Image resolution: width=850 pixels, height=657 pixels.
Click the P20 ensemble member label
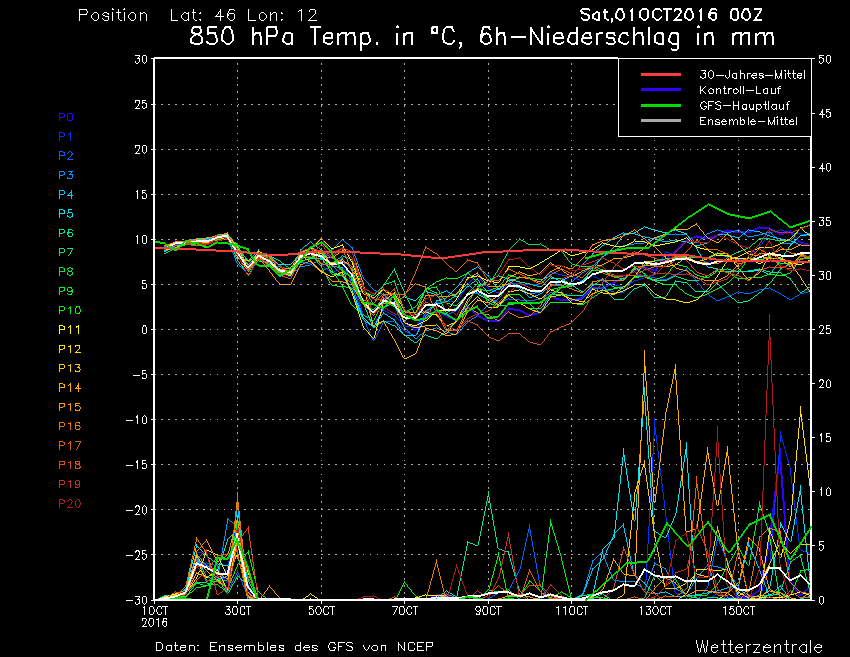pos(69,503)
